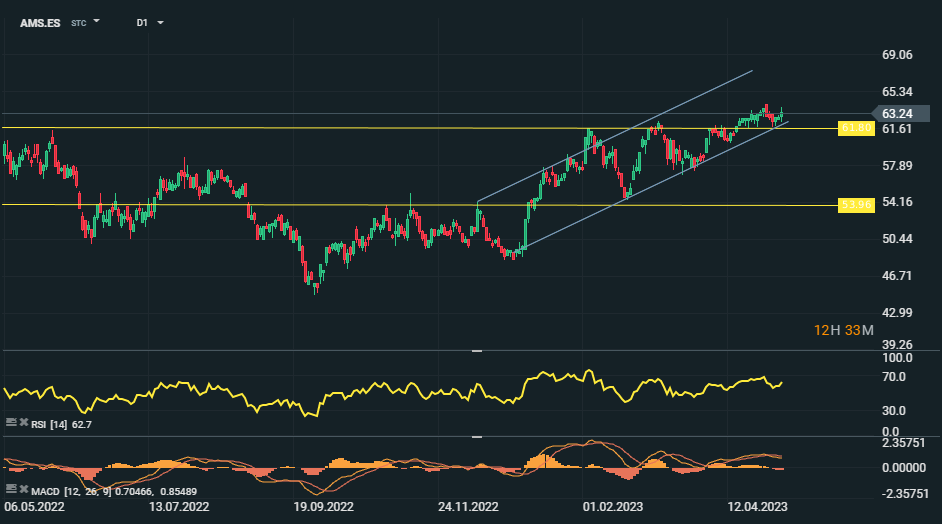Click the MACD 0.00000 axis value
Screen dimensions: 942x524
tap(904, 468)
